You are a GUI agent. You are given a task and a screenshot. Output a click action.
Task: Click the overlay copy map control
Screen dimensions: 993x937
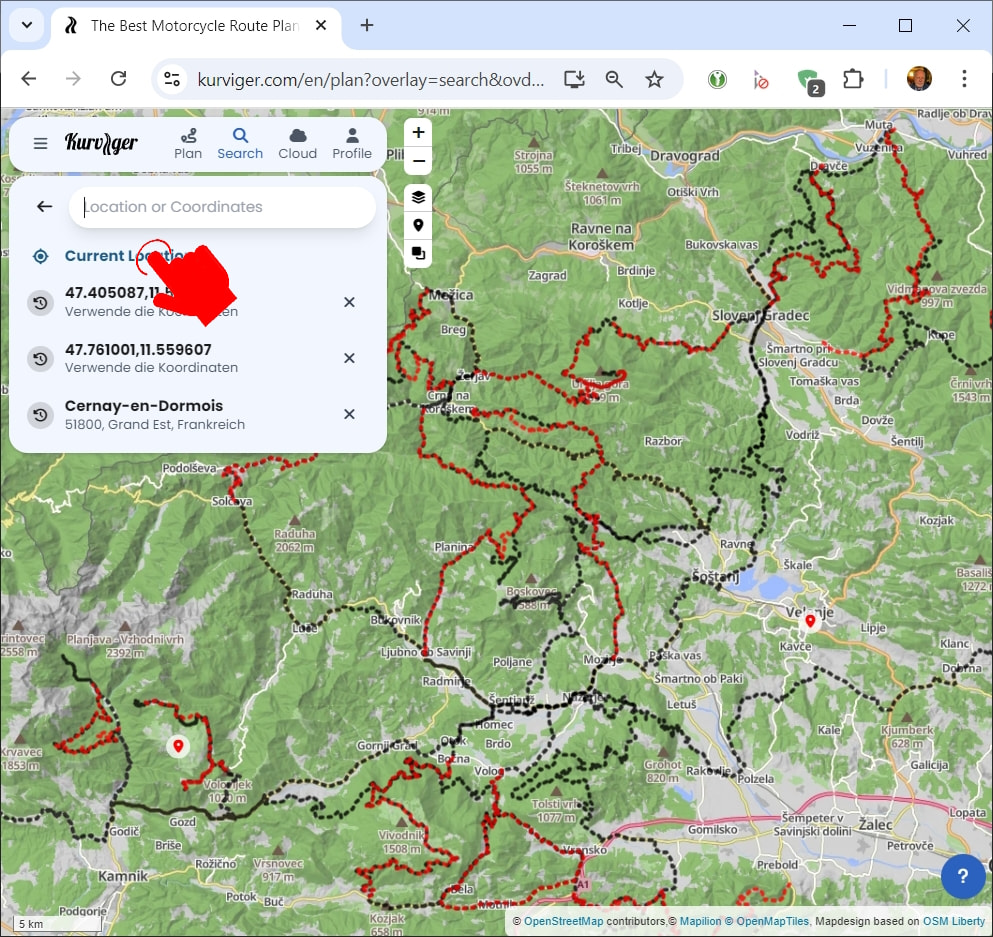(418, 254)
